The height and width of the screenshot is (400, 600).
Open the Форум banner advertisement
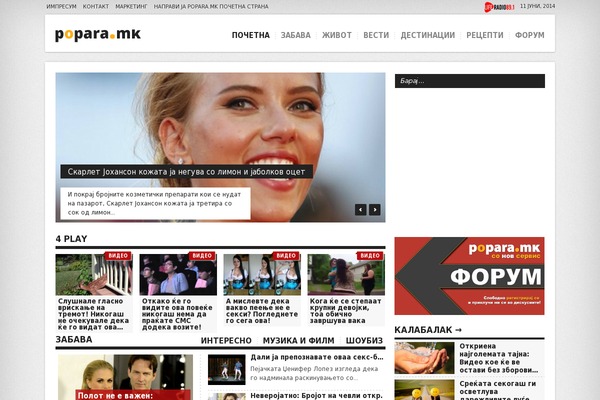click(x=469, y=275)
